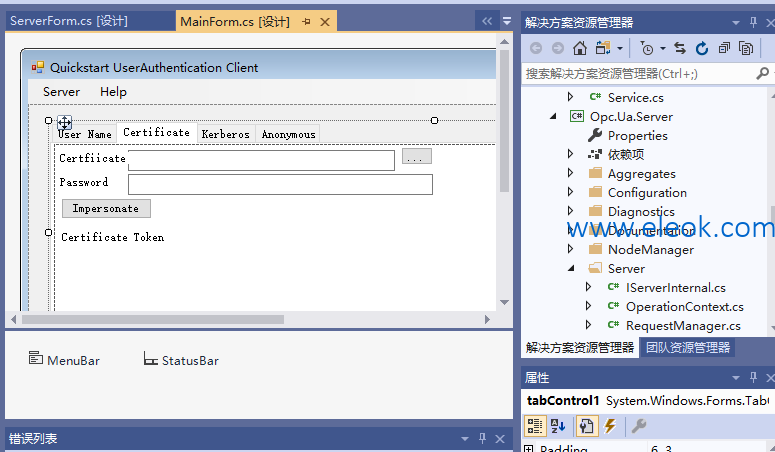Expand the Configuration folder

point(570,192)
